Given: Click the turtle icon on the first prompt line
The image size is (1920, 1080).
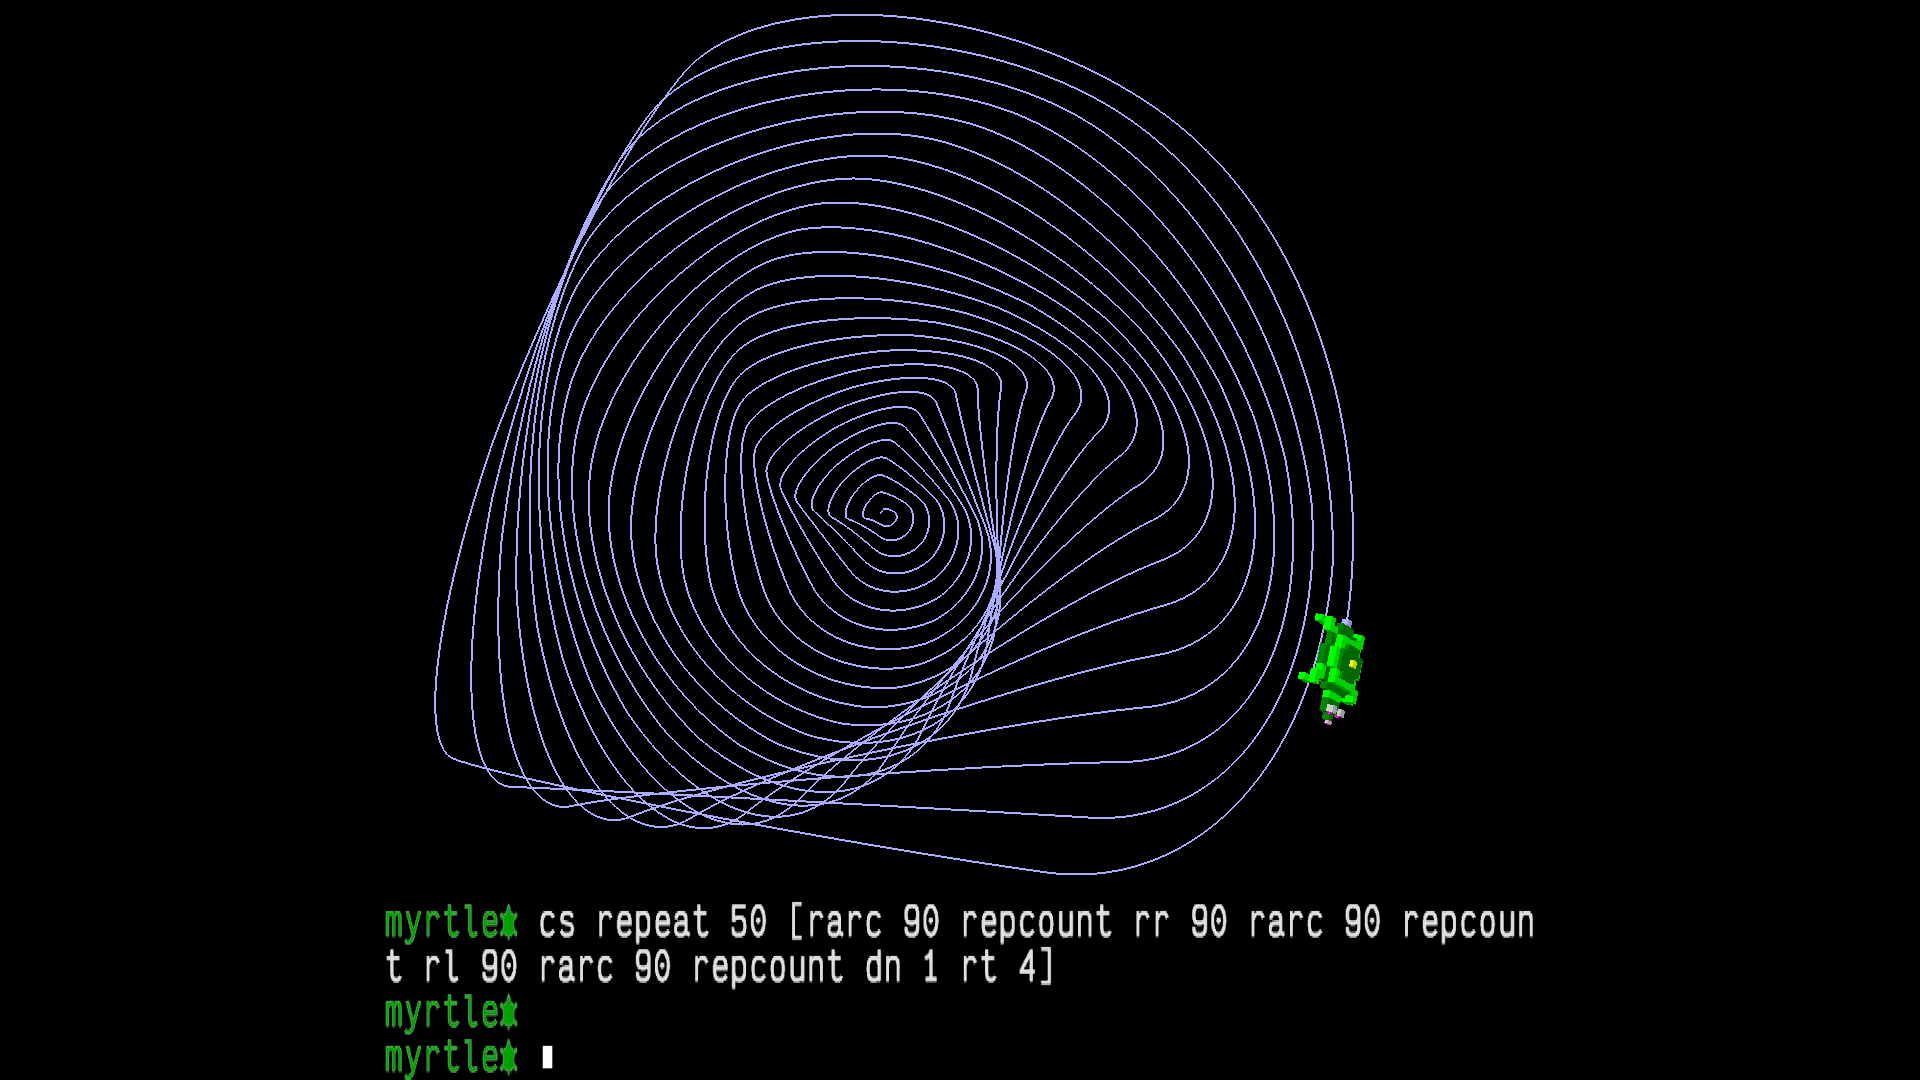Looking at the screenshot, I should coord(510,923).
